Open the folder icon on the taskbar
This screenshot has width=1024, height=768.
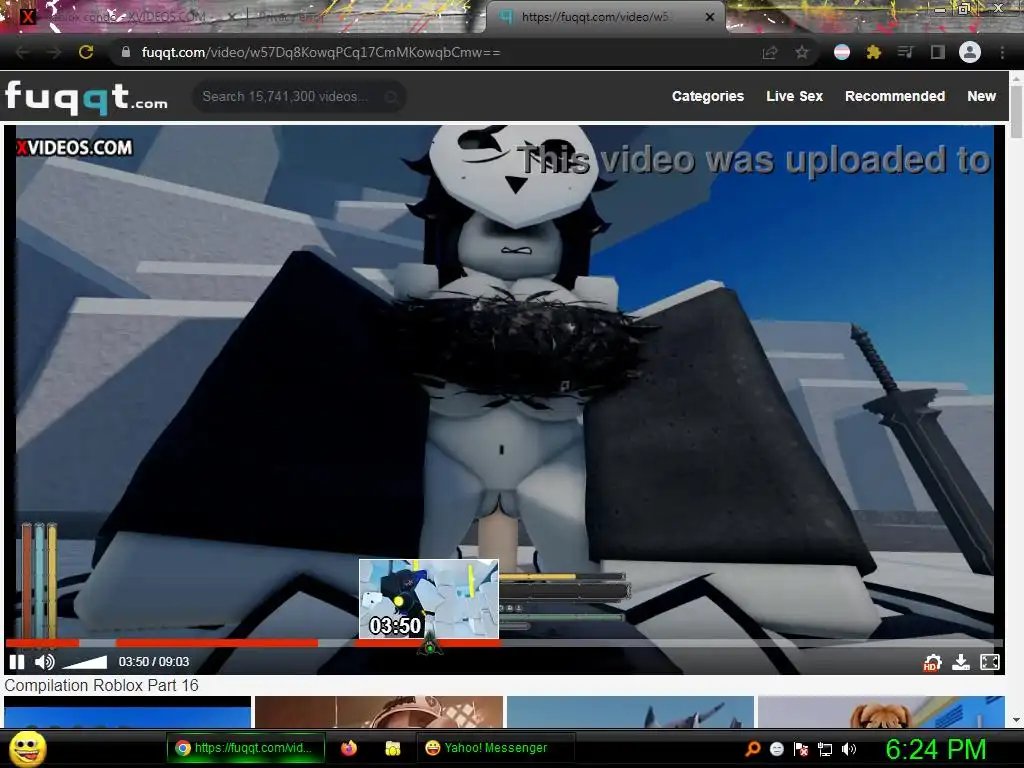click(x=392, y=748)
